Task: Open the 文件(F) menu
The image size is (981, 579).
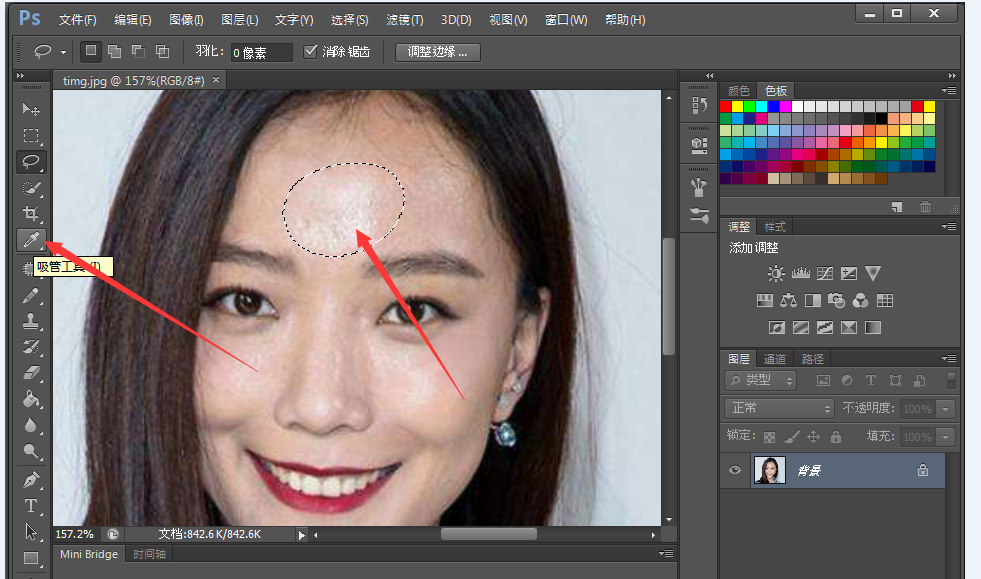Action: 78,20
